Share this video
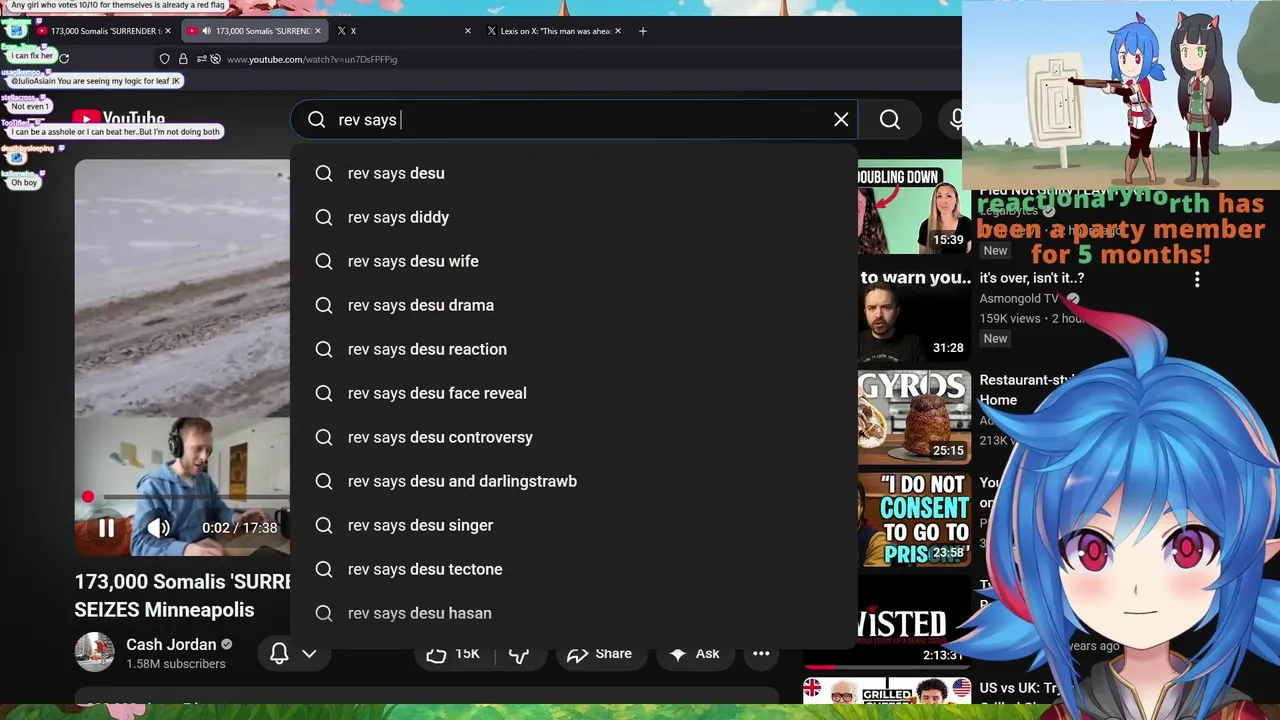The width and height of the screenshot is (1280, 720). (x=599, y=654)
